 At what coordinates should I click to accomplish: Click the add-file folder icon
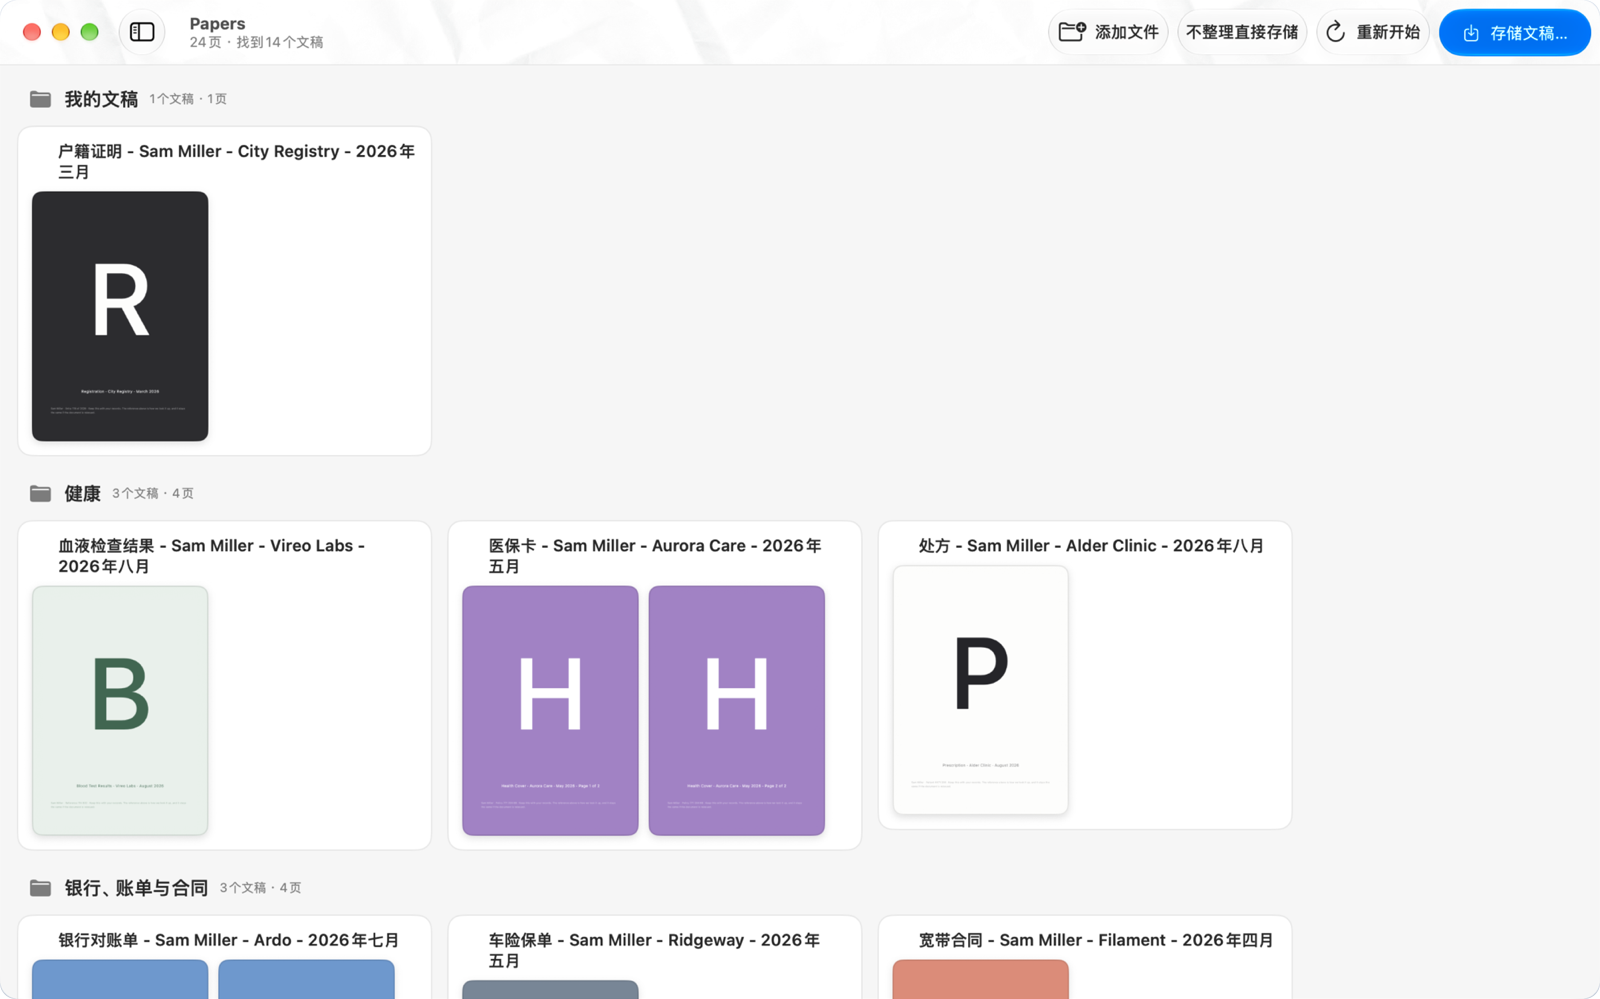tap(1072, 32)
